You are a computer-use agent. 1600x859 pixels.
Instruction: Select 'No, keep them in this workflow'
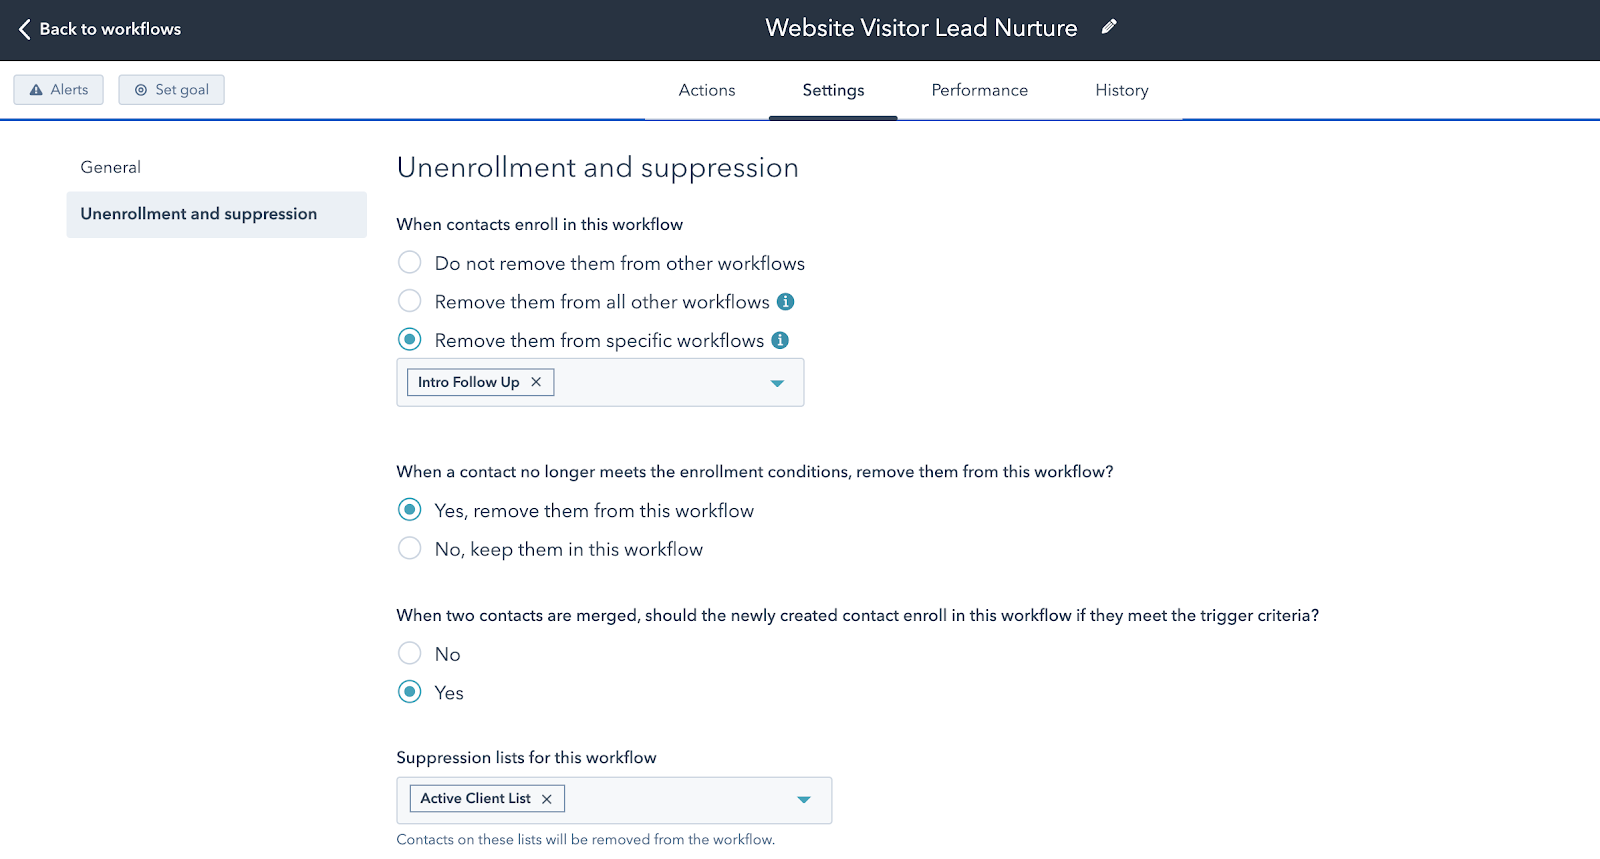pyautogui.click(x=409, y=549)
